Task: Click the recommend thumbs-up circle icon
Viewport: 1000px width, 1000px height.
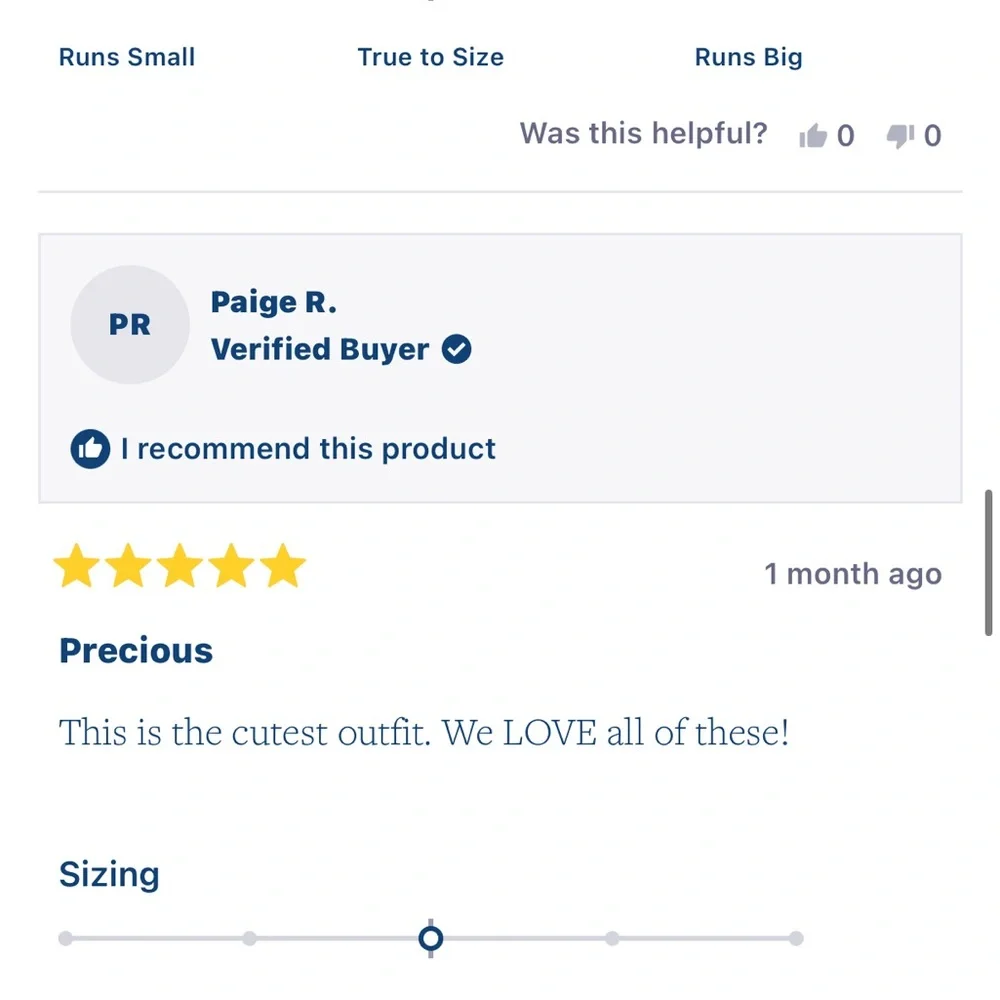Action: click(x=90, y=449)
